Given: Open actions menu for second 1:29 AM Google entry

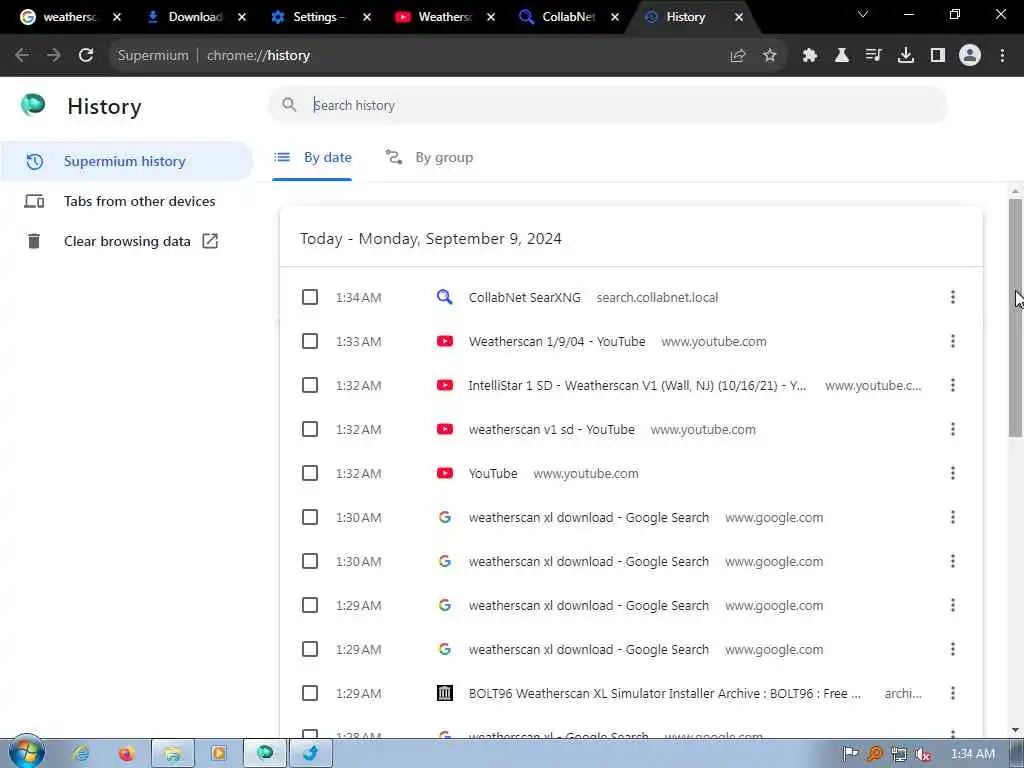Looking at the screenshot, I should tap(953, 649).
